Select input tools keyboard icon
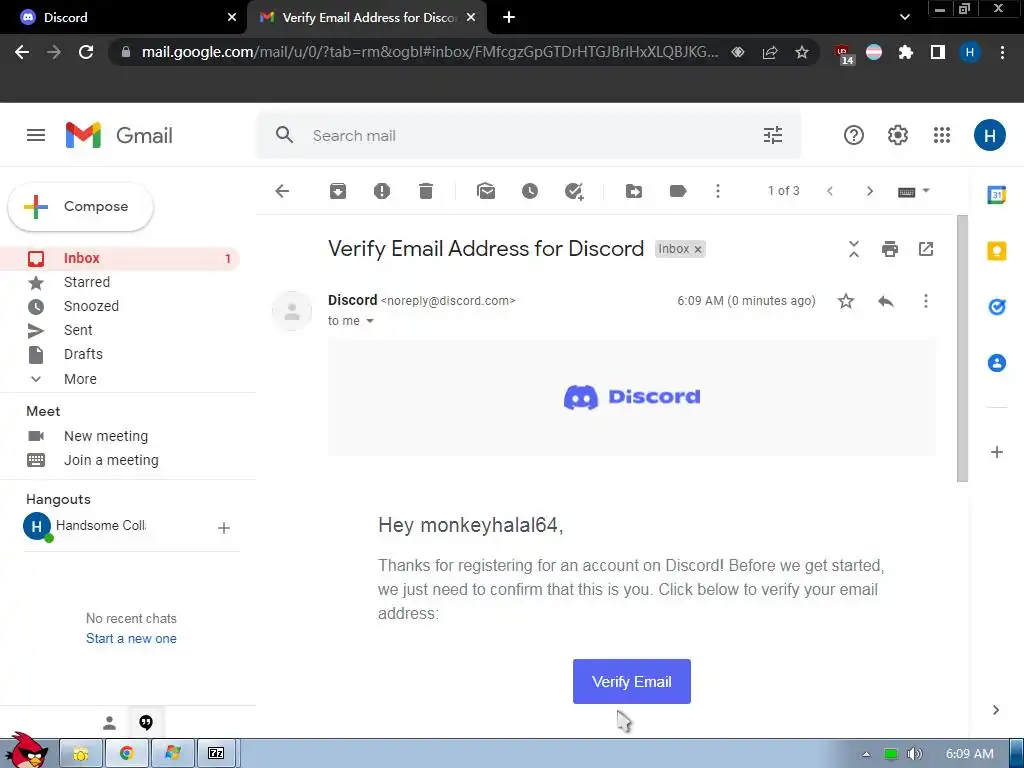 pos(906,191)
